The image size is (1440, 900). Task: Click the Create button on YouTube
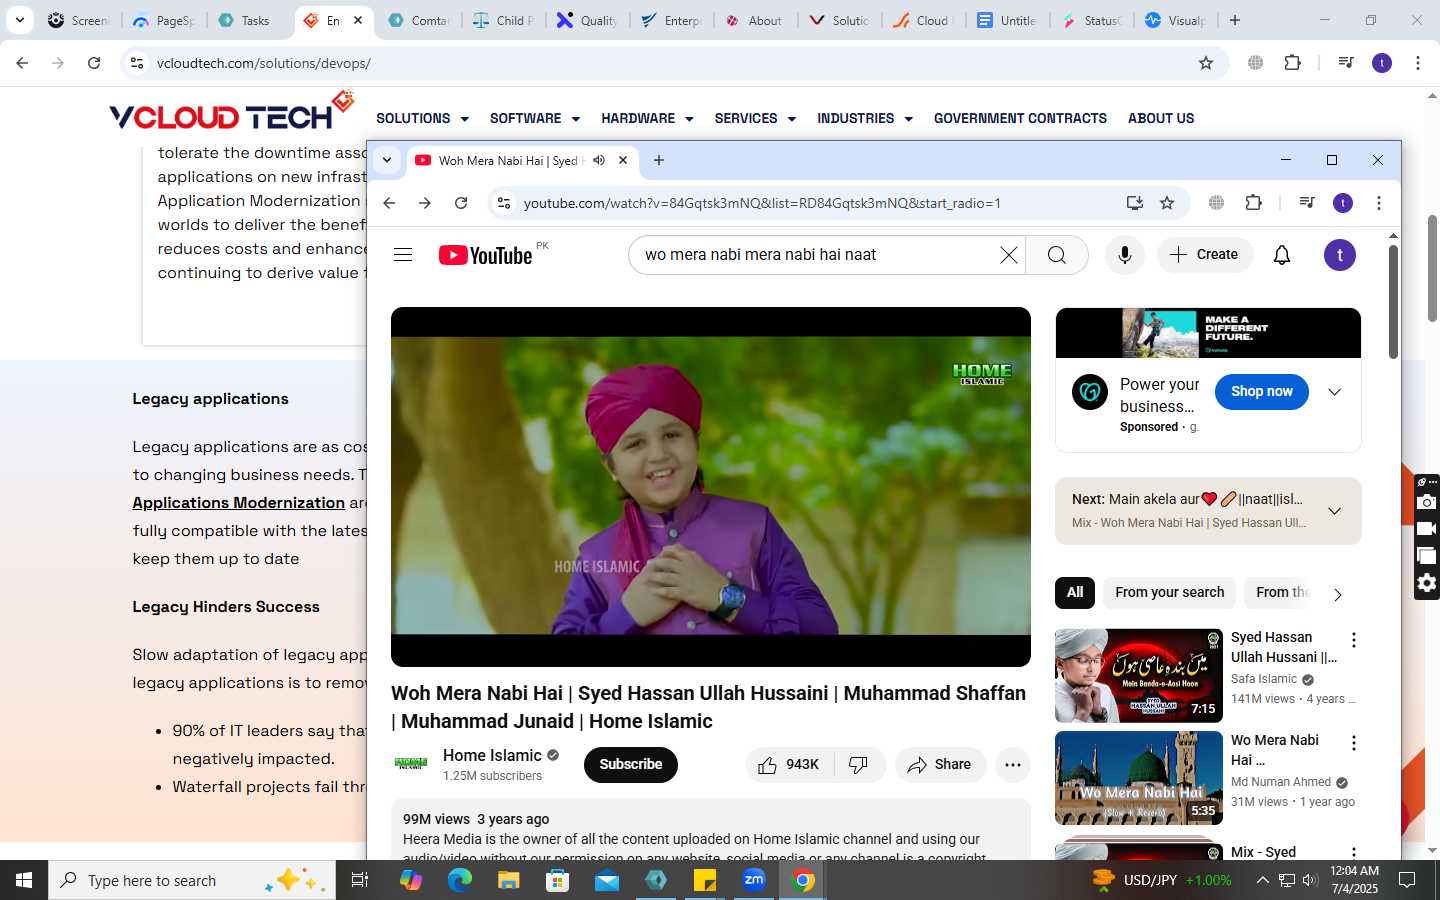pyautogui.click(x=1205, y=255)
